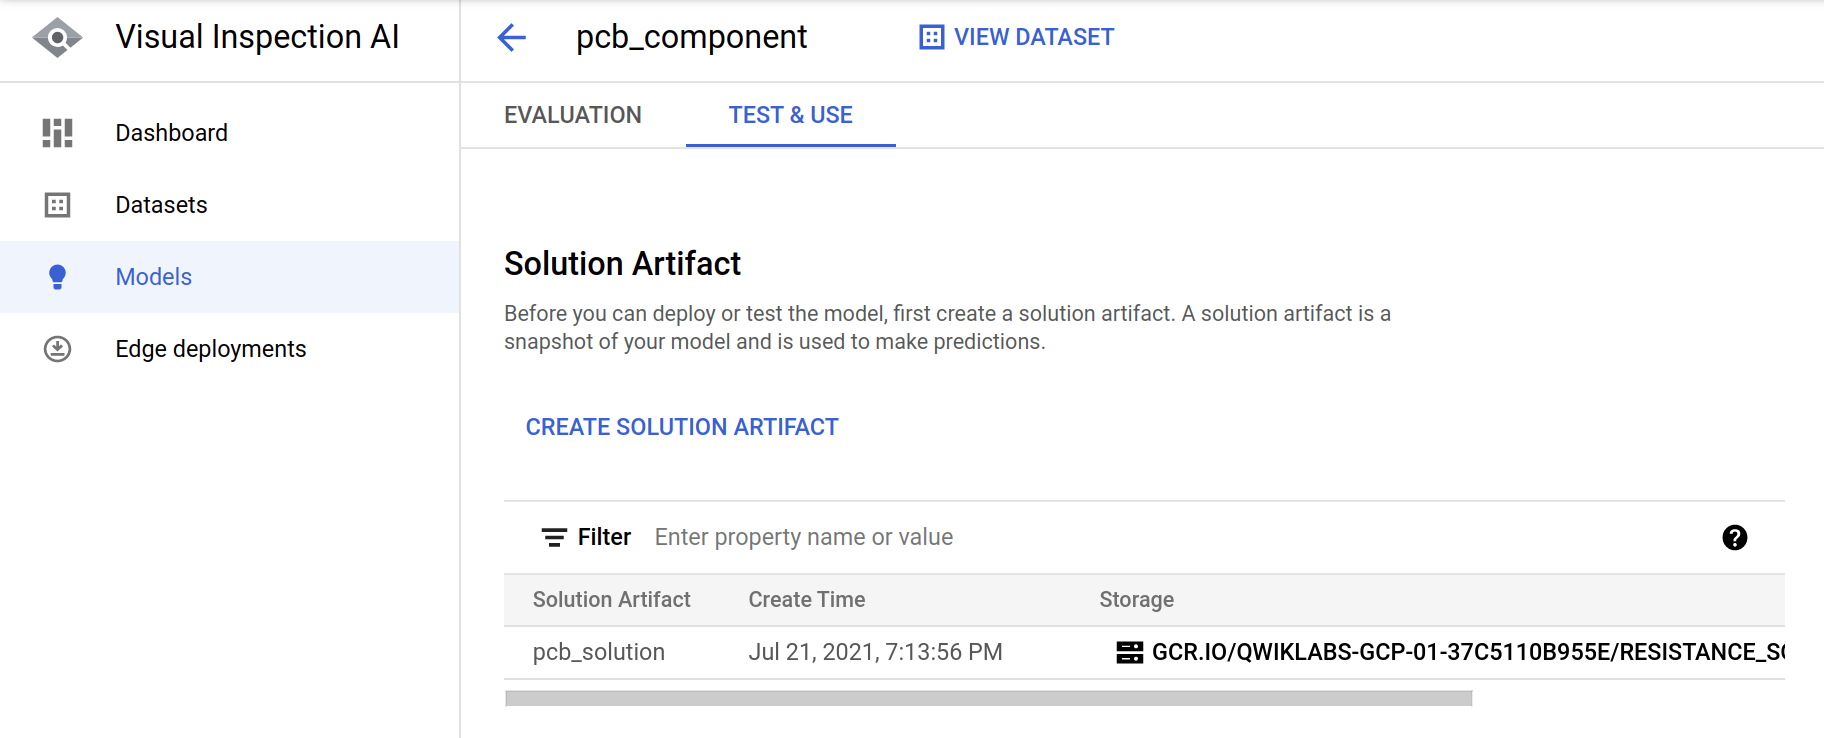Select the pcb_solution table row
The width and height of the screenshot is (1824, 738).
[x=598, y=653]
